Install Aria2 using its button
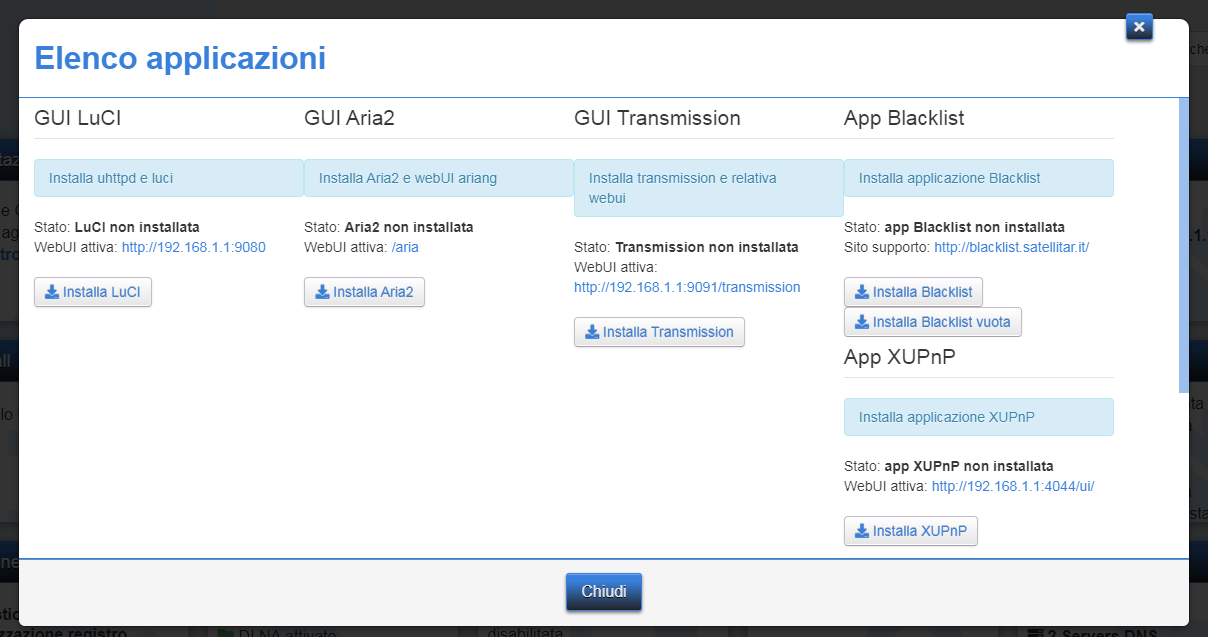This screenshot has height=637, width=1208. pyautogui.click(x=364, y=292)
